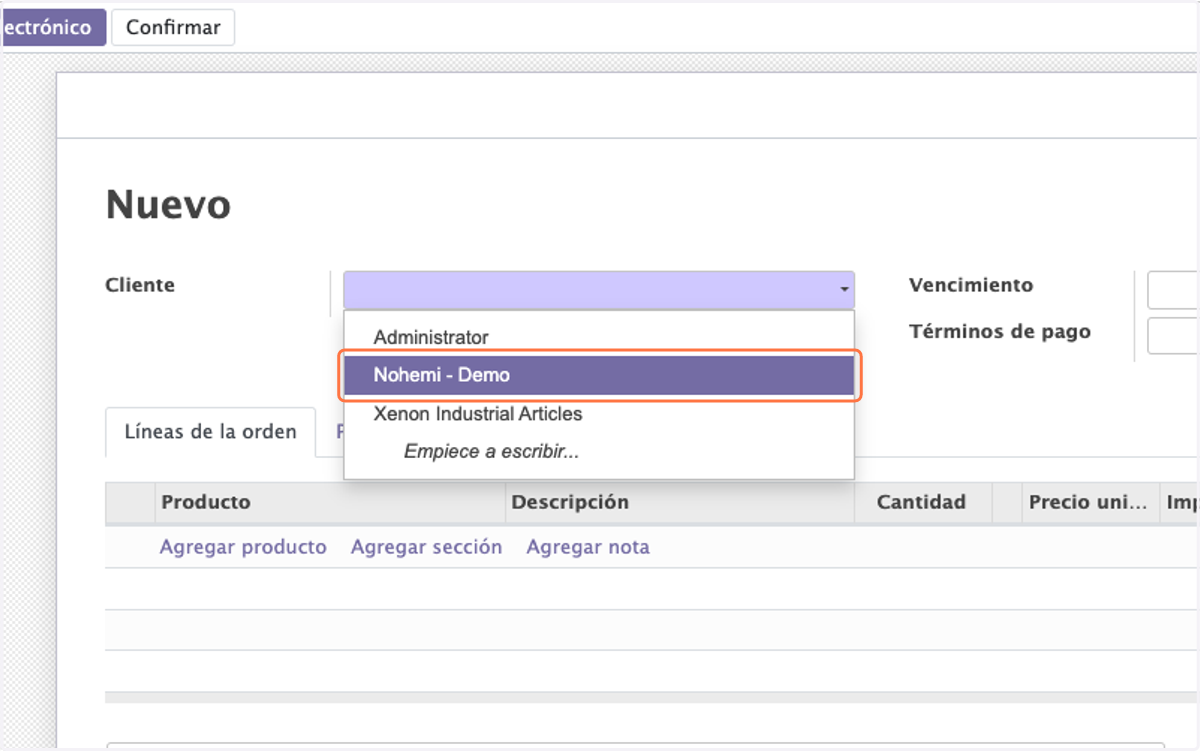Click the Vencimiento label
Image resolution: width=1200 pixels, height=751 pixels.
[971, 285]
